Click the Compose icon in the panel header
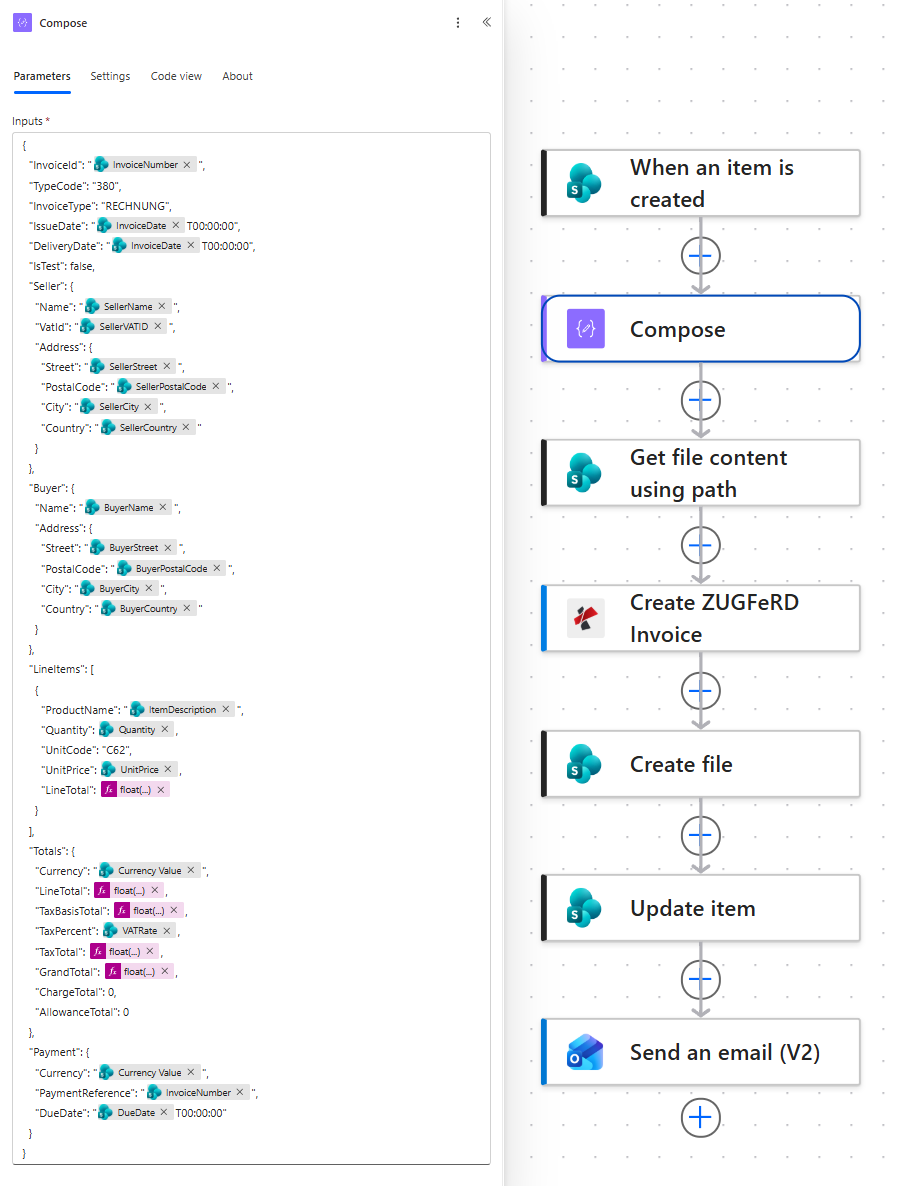900x1186 pixels. click(23, 23)
